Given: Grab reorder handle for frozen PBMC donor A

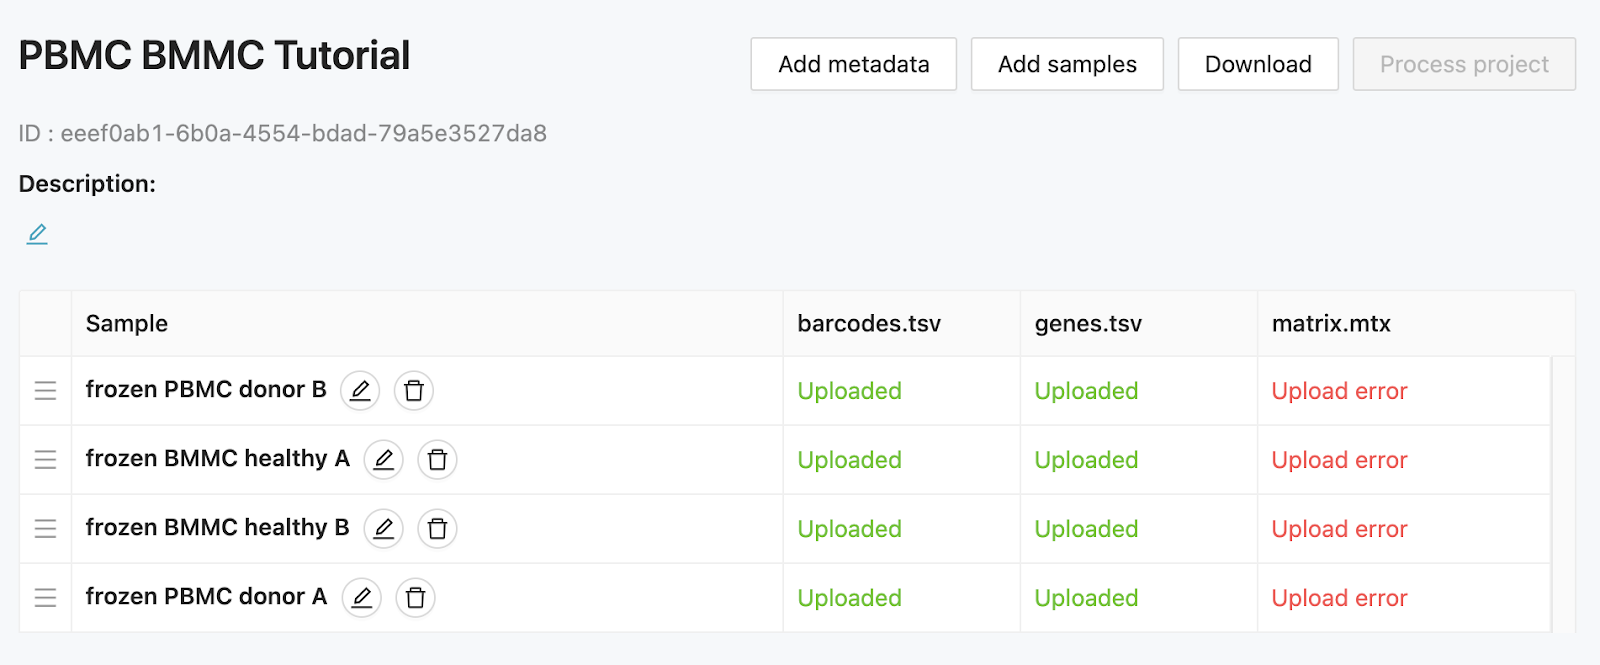Looking at the screenshot, I should coord(46,597).
